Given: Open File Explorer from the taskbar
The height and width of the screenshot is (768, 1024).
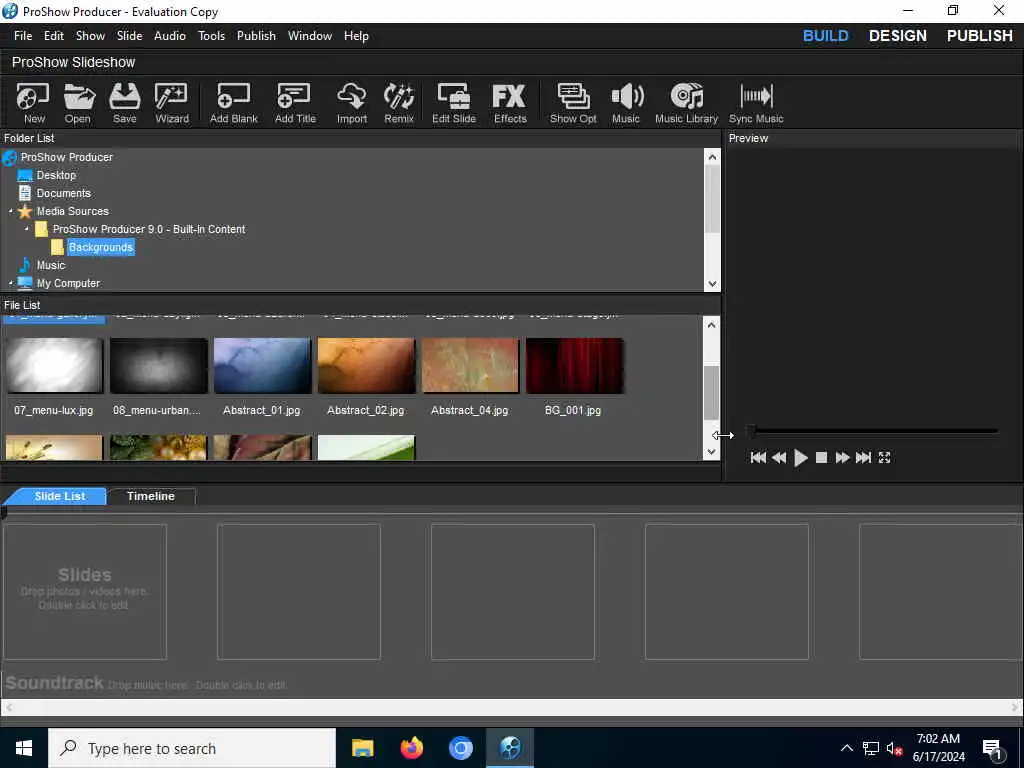Looking at the screenshot, I should coord(362,748).
